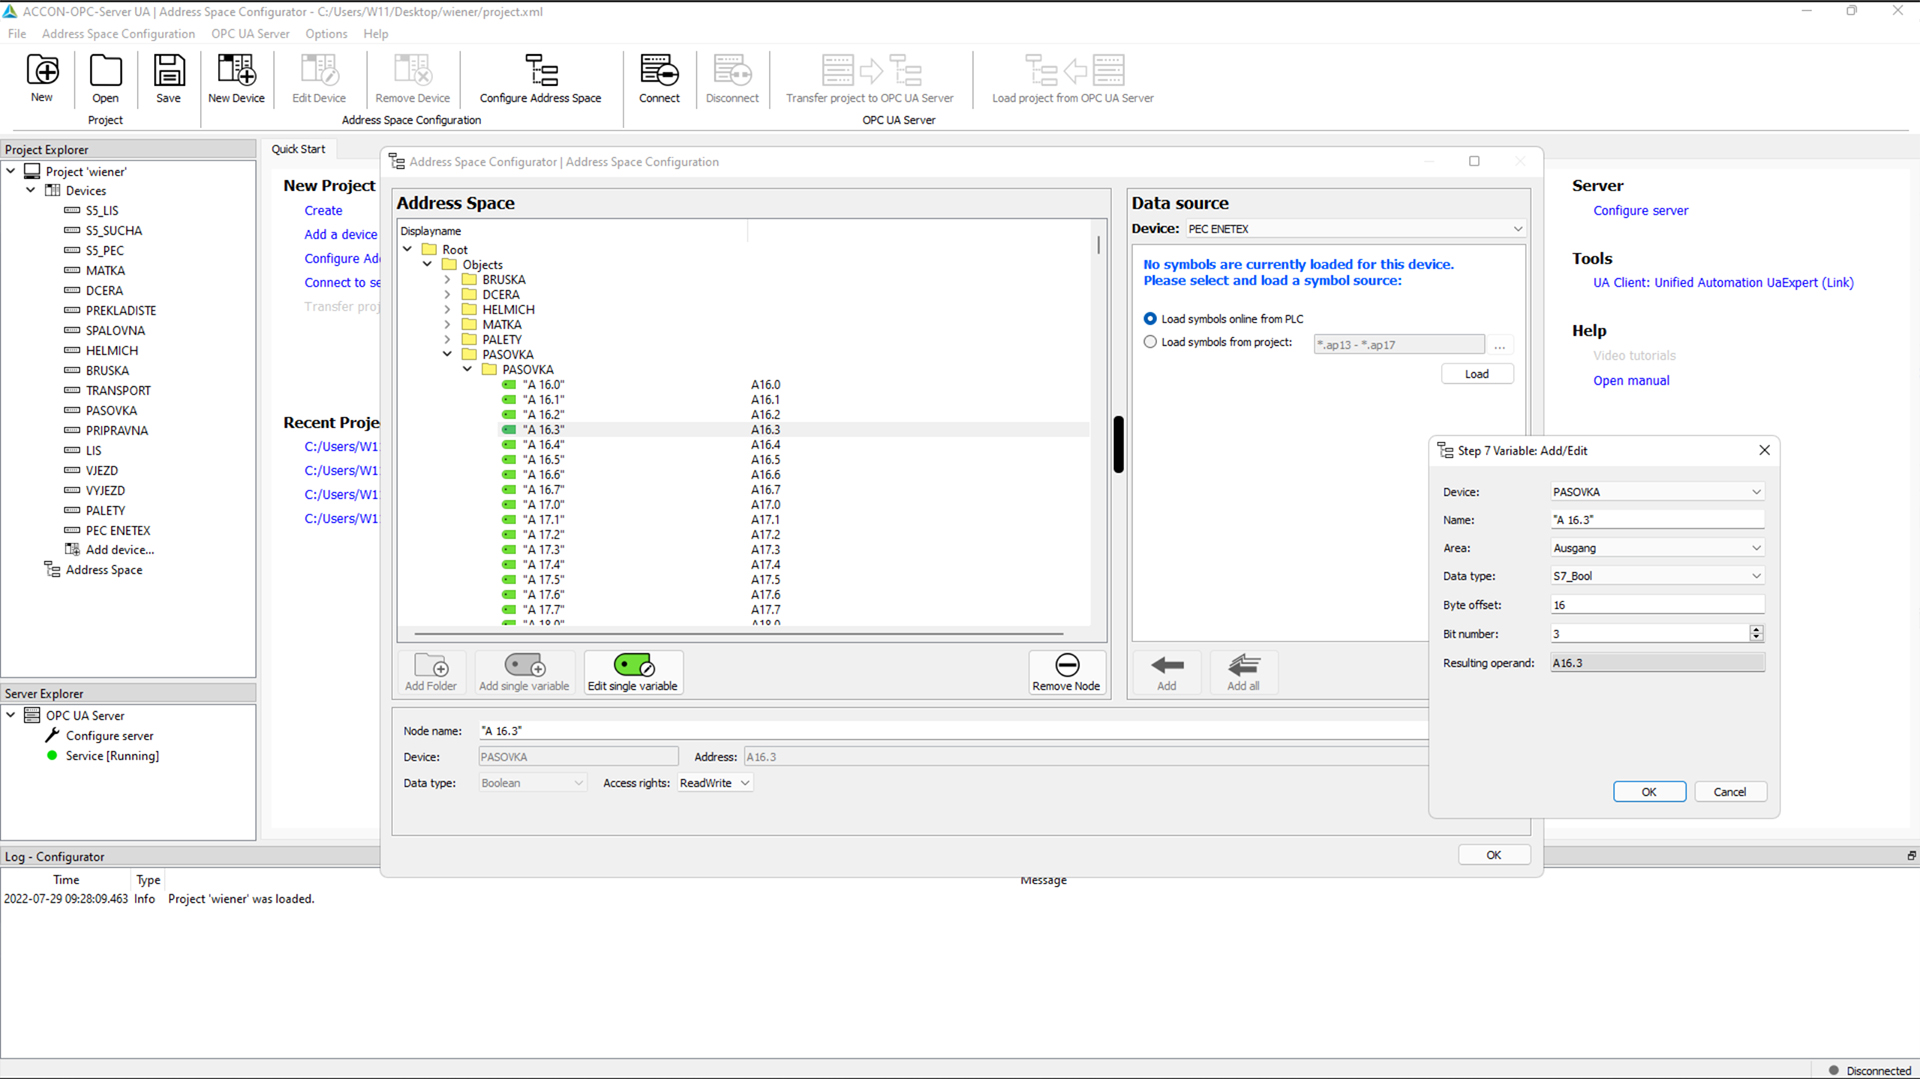Click Service [Running] status item
This screenshot has height=1079, width=1920.
pyautogui.click(x=111, y=756)
